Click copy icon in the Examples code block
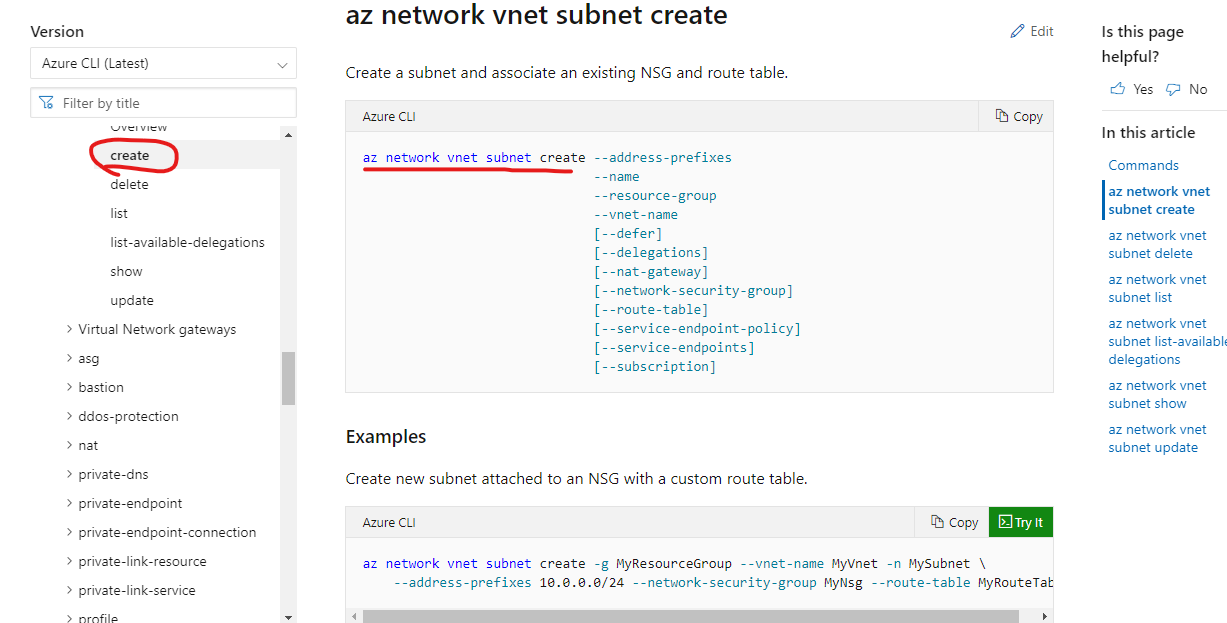 pos(937,522)
